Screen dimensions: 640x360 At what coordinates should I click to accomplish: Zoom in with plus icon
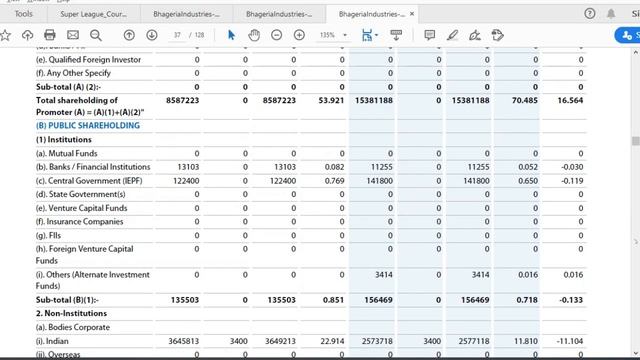pos(299,35)
